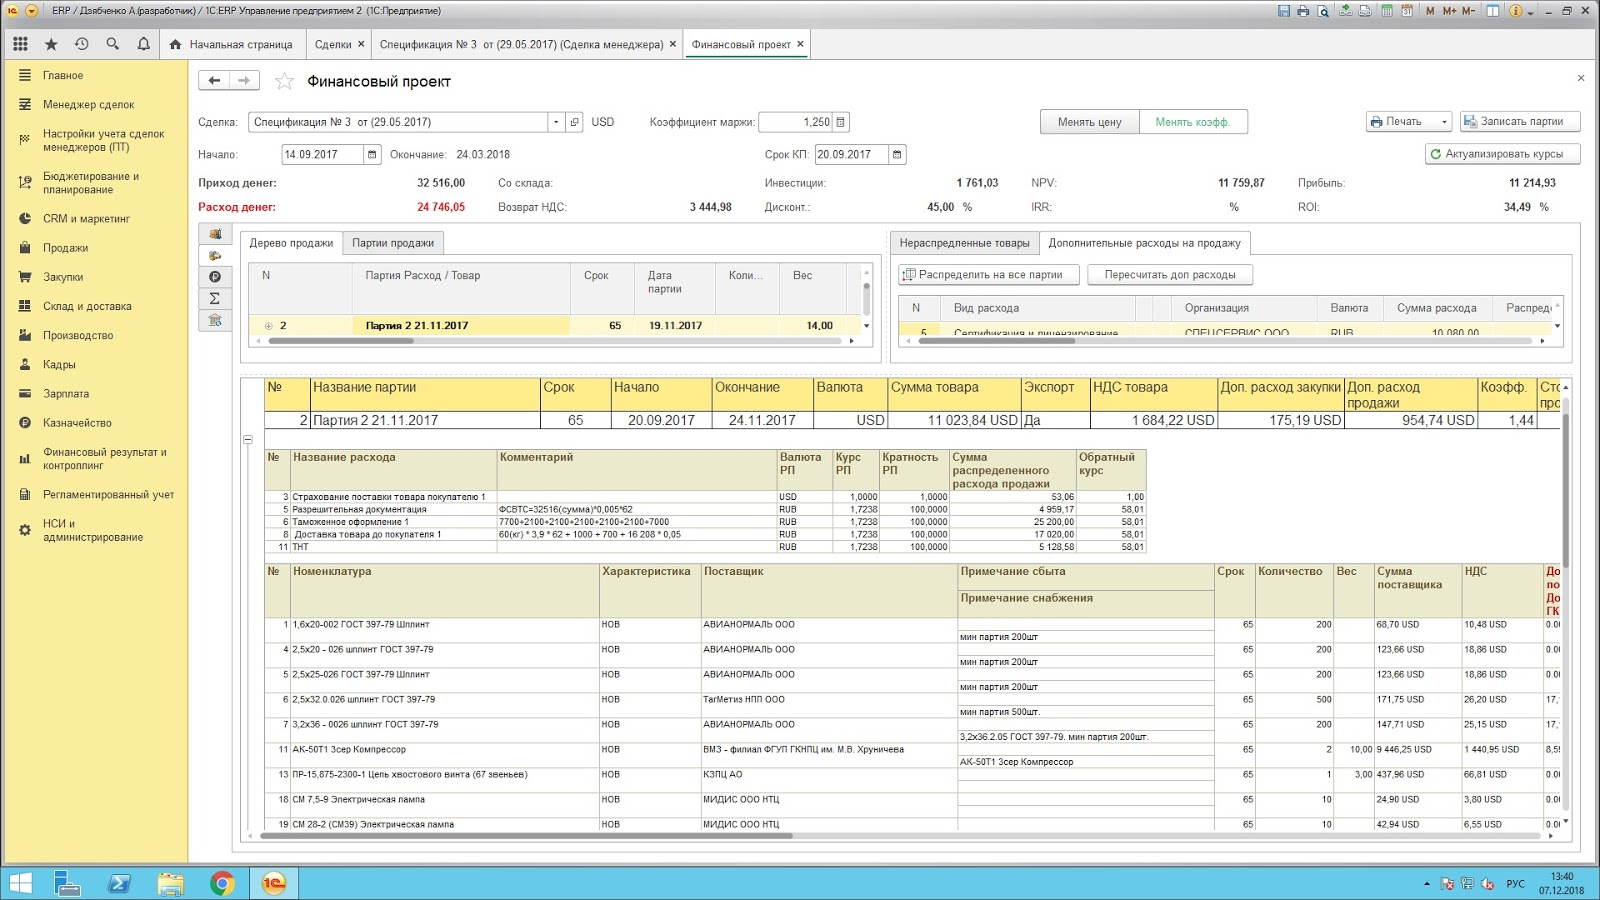Open the Сделка dropdown list
Image resolution: width=1600 pixels, height=900 pixels.
pyautogui.click(x=556, y=122)
